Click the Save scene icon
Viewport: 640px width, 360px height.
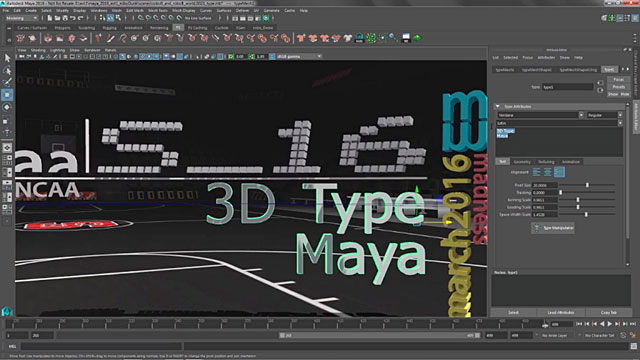point(65,18)
